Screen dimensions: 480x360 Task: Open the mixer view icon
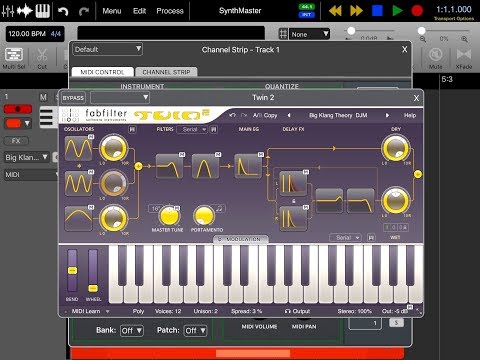coord(8,11)
